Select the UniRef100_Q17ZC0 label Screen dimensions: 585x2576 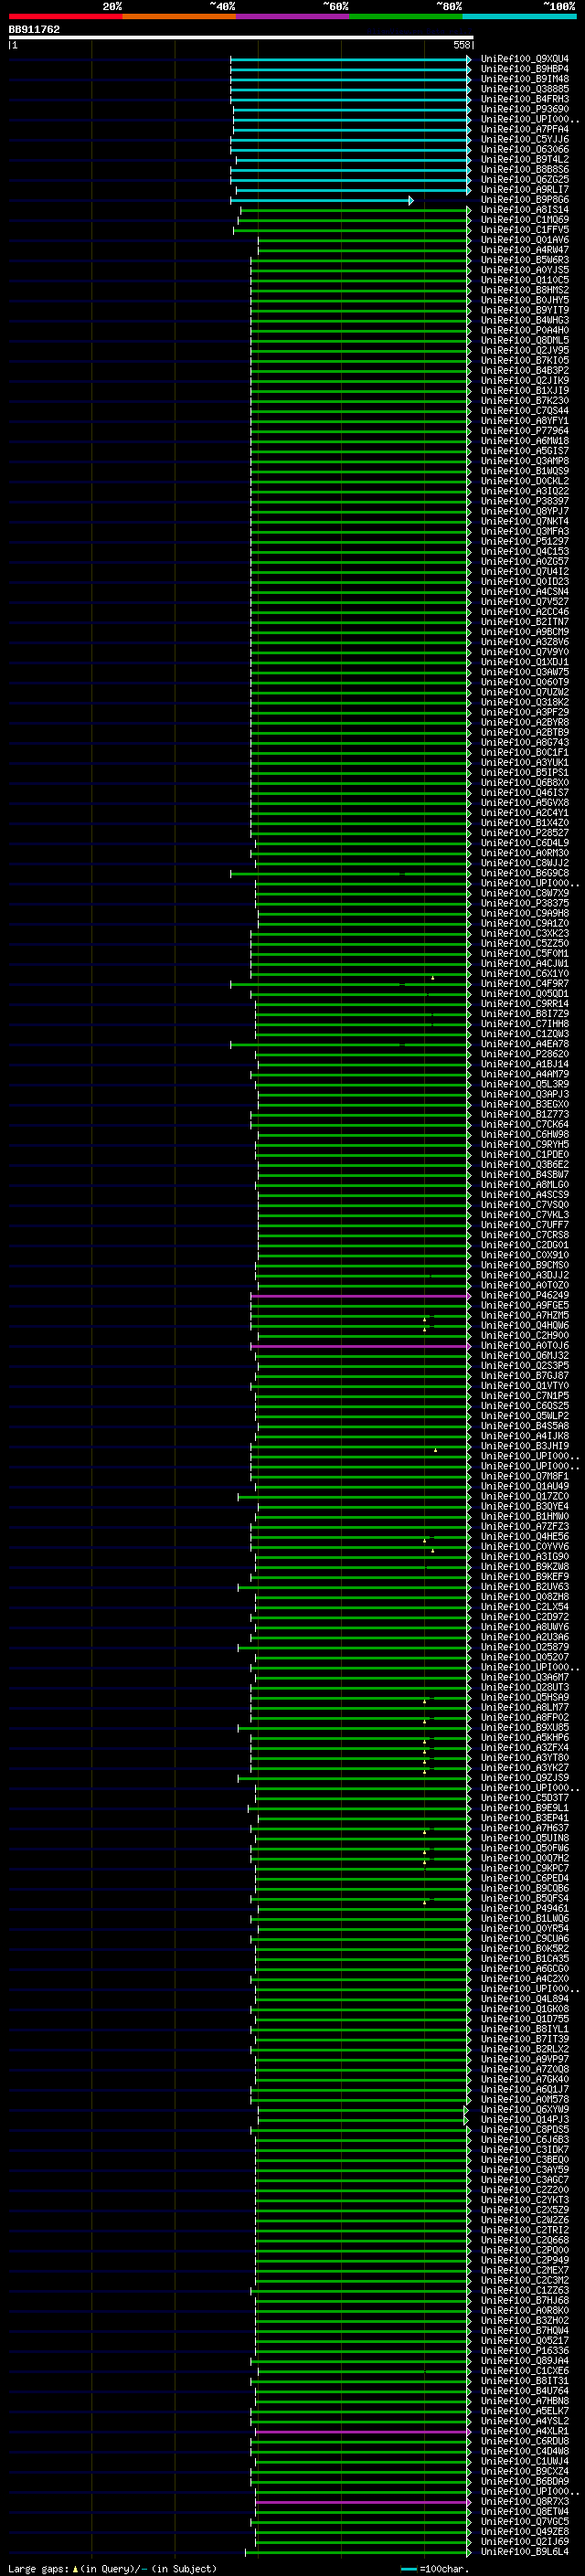point(524,1496)
